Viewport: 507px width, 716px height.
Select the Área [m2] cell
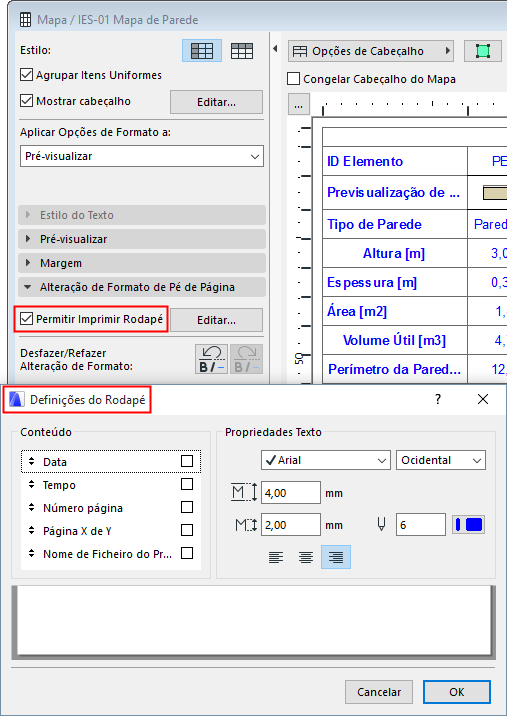coord(395,311)
